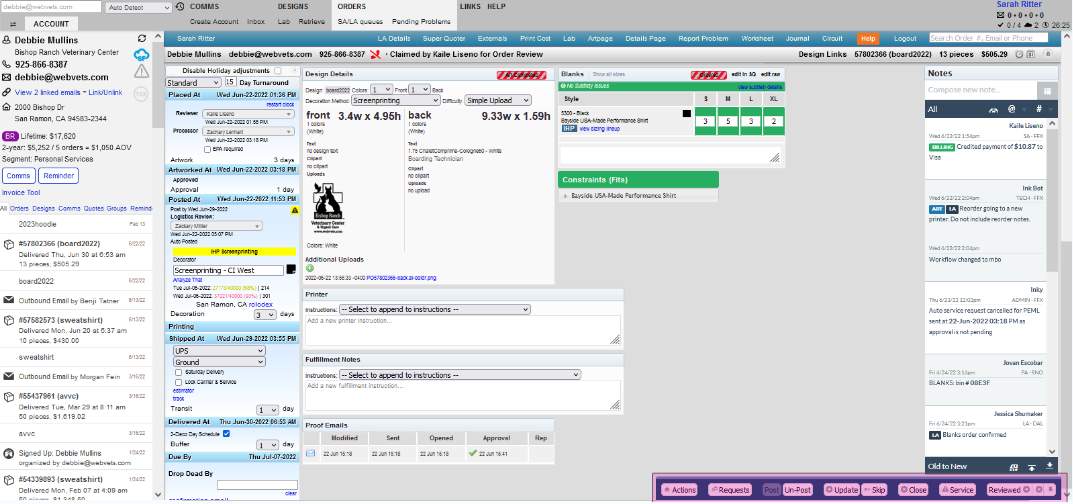The height and width of the screenshot is (504, 1073).
Task: Click the yellow warning icon under Posted At
Action: [294, 211]
